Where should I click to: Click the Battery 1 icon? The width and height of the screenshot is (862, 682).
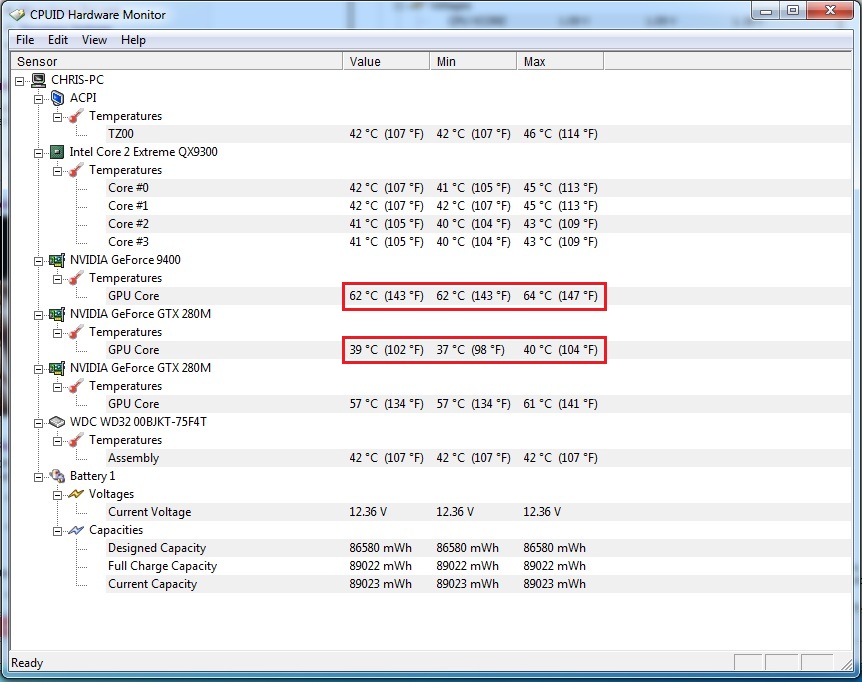tap(57, 476)
